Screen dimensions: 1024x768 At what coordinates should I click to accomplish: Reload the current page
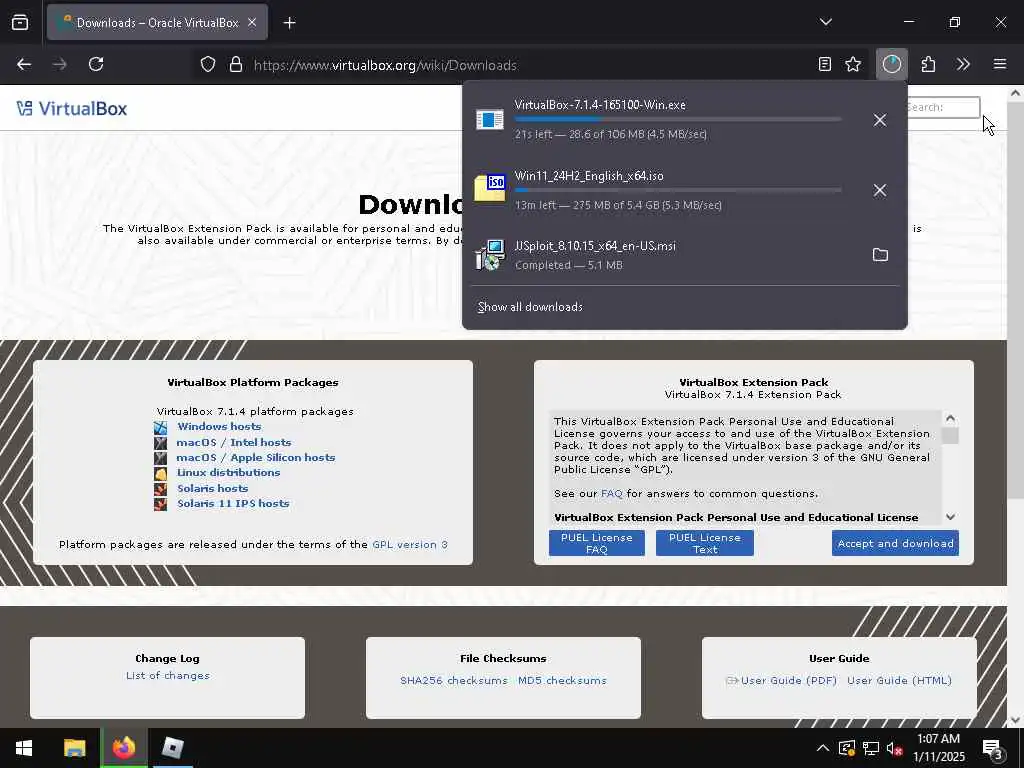(x=96, y=64)
